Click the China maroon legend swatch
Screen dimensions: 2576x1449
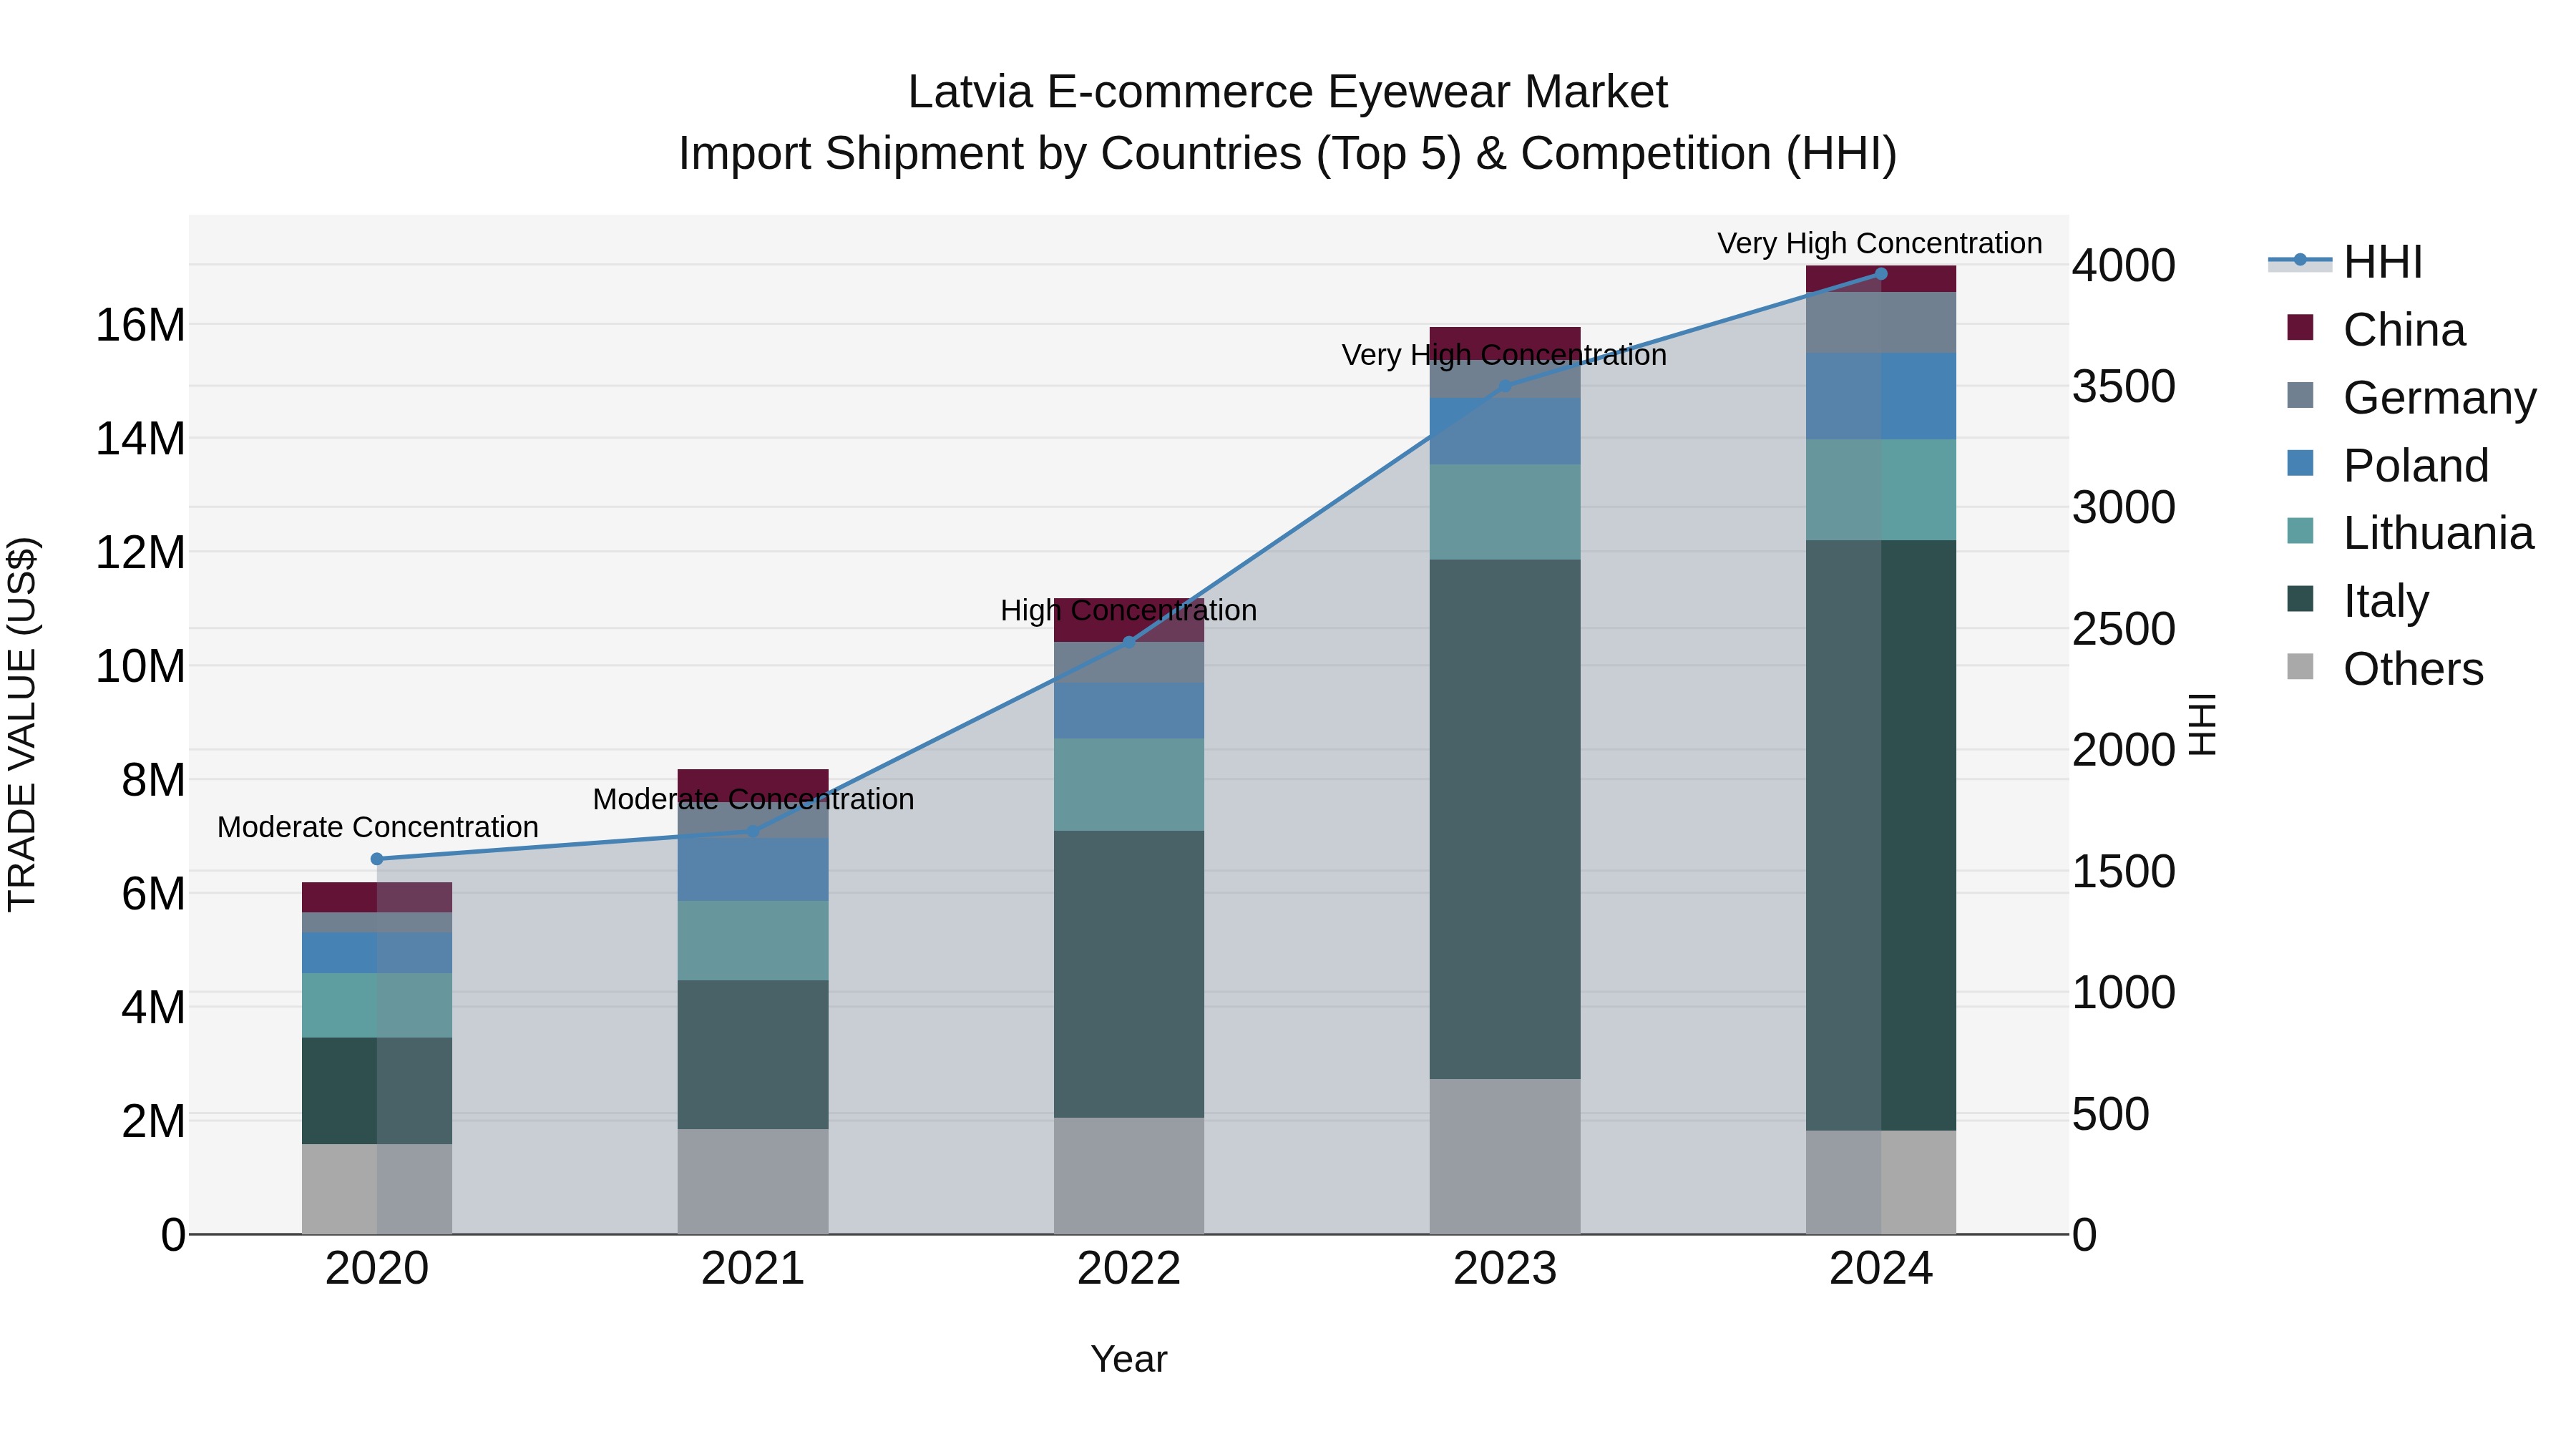[x=2300, y=327]
